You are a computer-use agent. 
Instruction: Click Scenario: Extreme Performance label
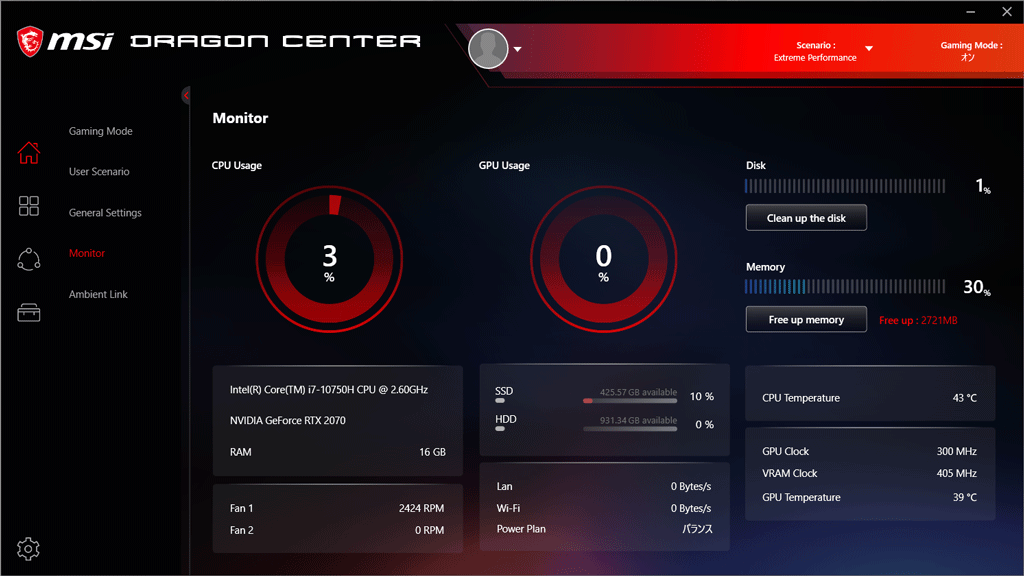click(815, 51)
